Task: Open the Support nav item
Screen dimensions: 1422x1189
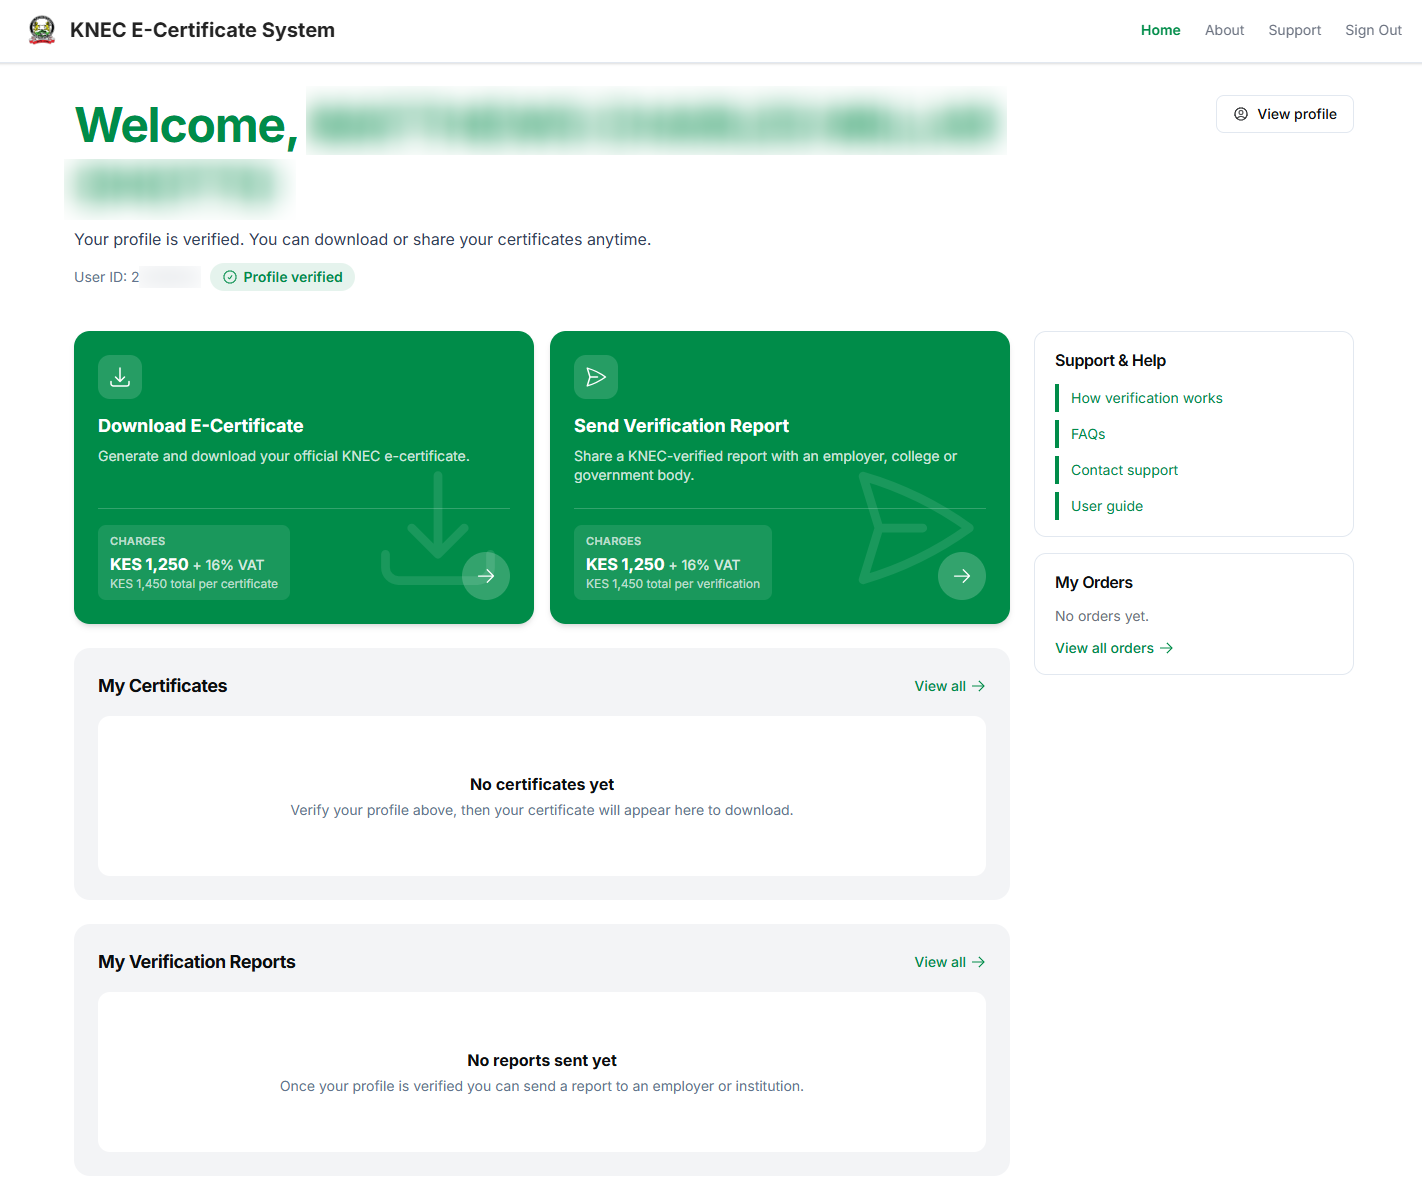Action: 1295,30
